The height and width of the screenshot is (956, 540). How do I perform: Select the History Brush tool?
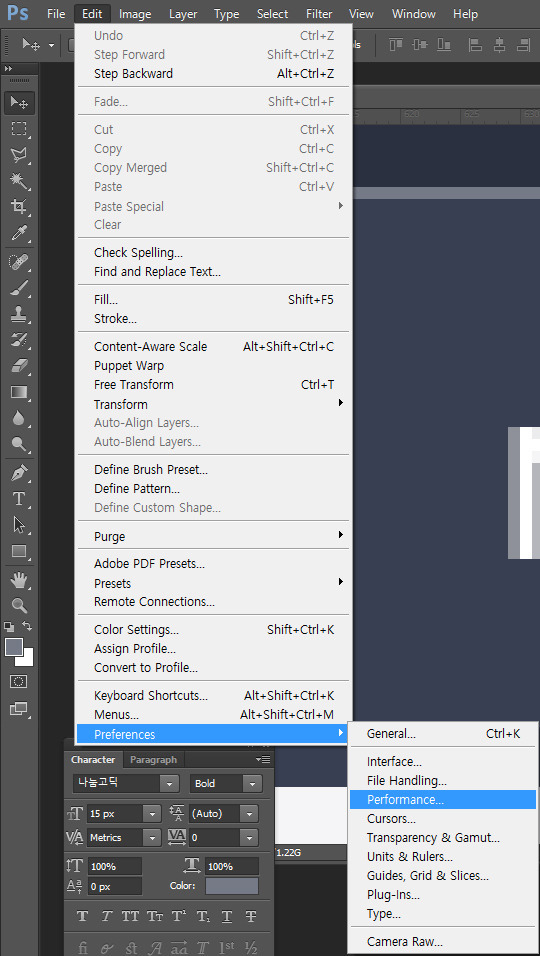(19, 340)
